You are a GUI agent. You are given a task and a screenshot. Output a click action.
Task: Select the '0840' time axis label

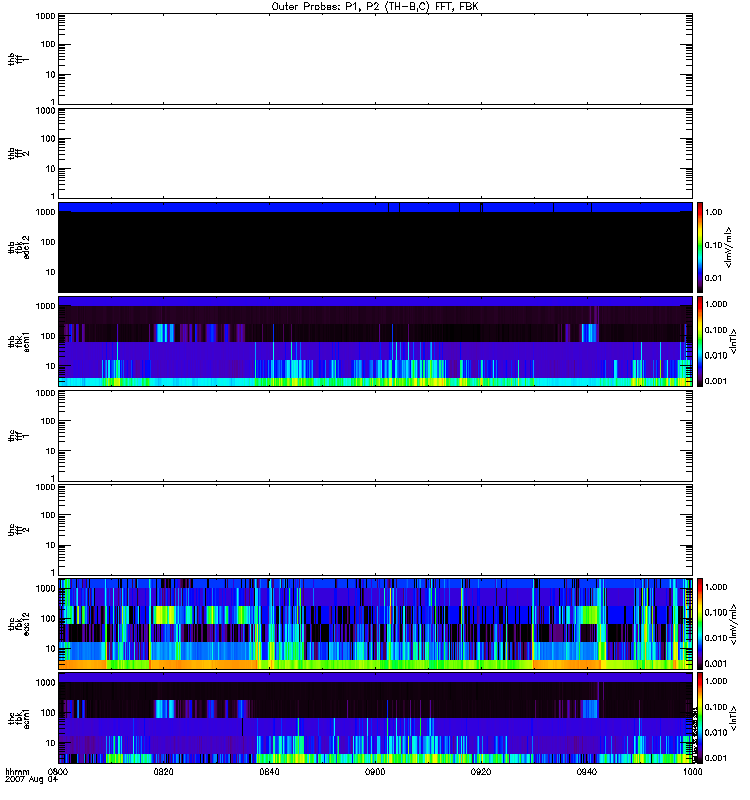click(269, 771)
